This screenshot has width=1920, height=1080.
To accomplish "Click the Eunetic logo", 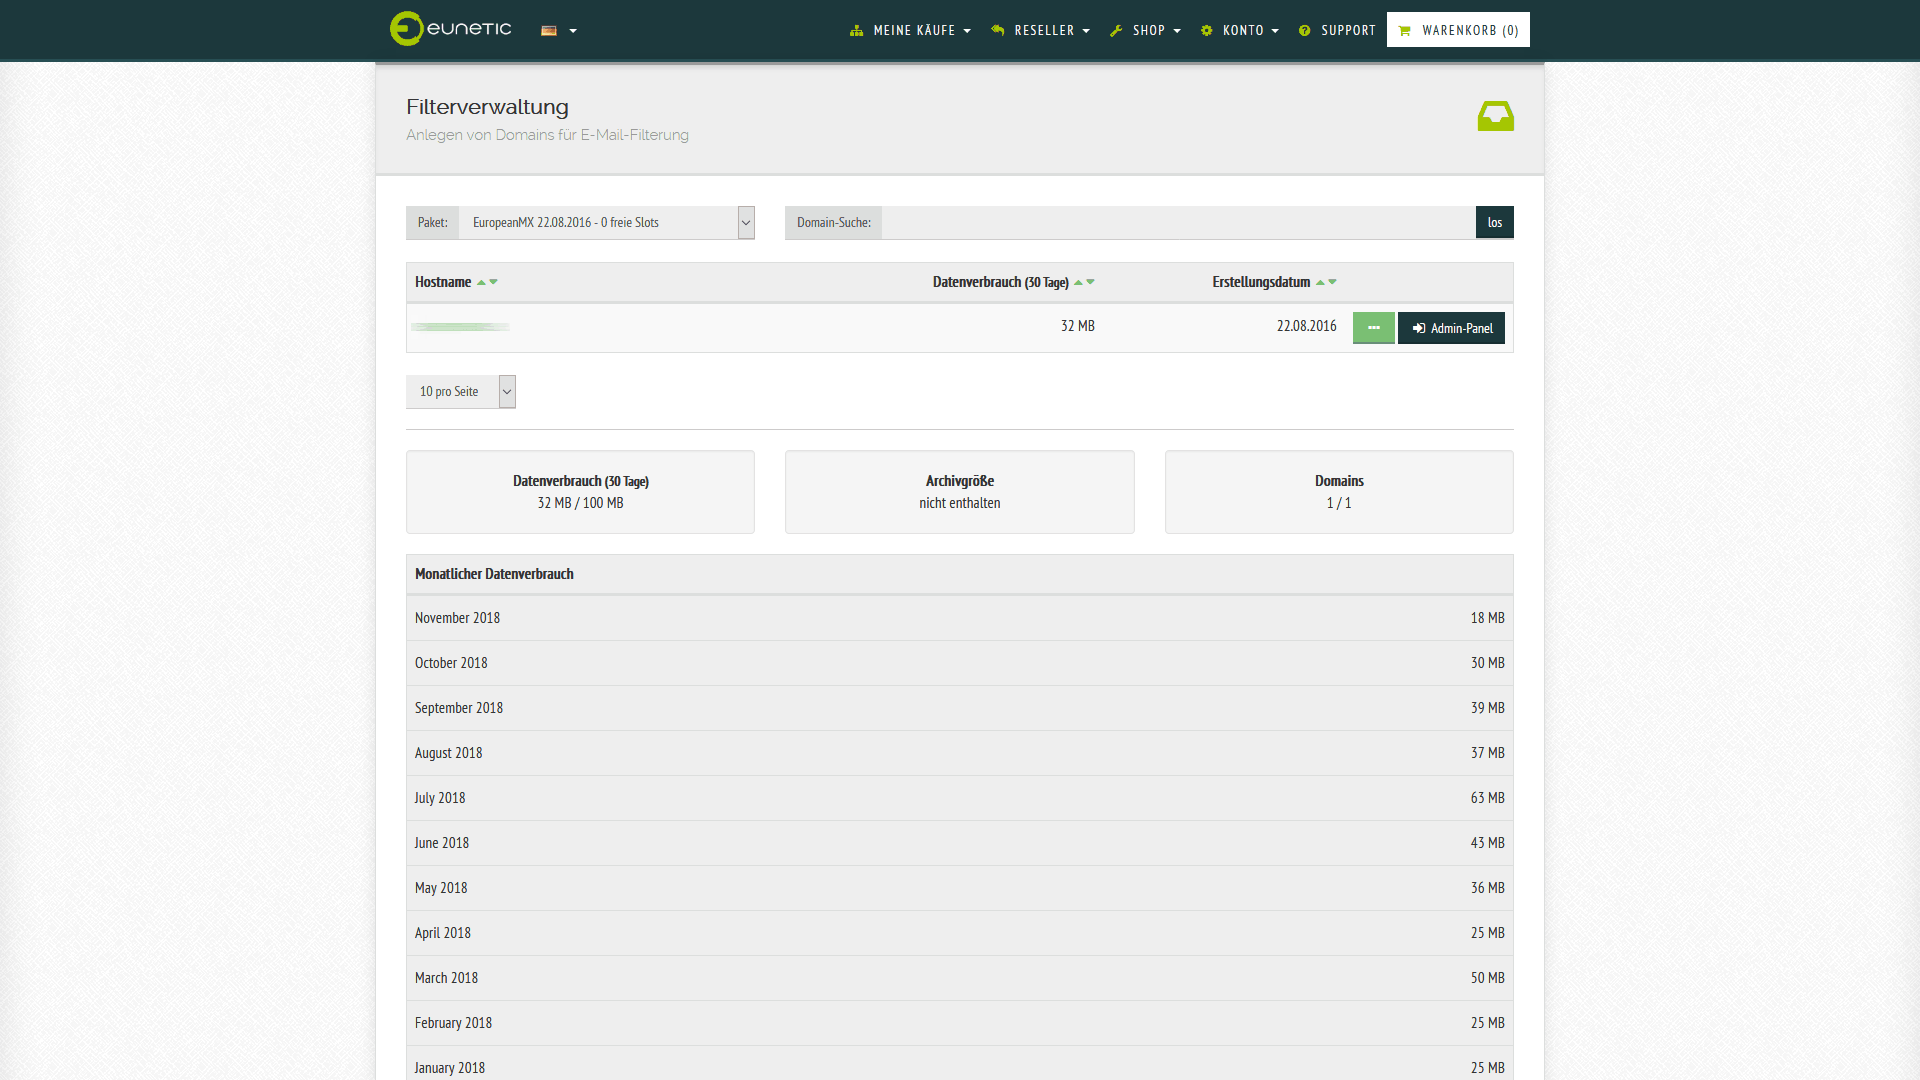I will click(450, 29).
